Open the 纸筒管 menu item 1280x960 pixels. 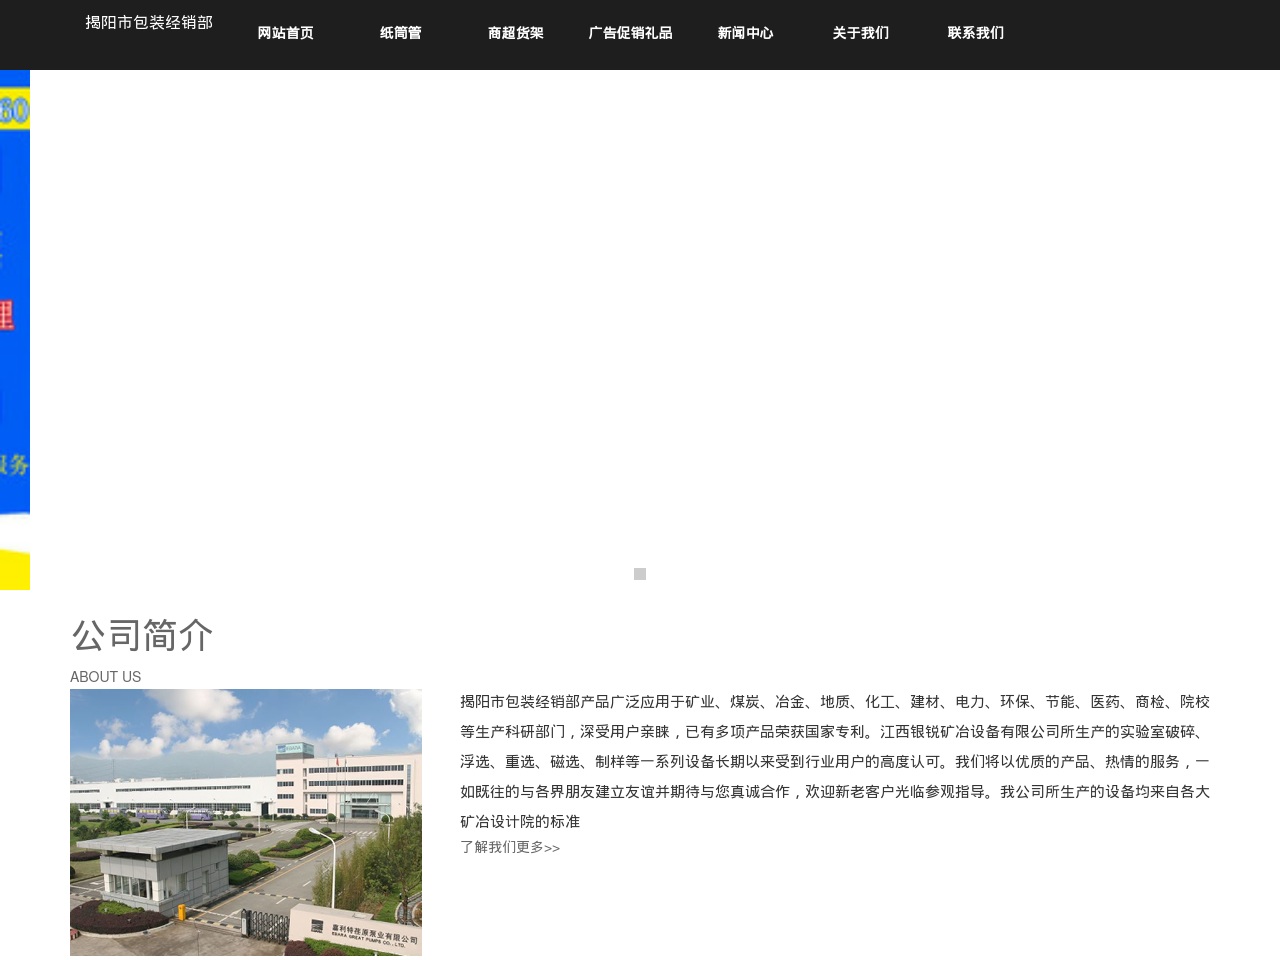pos(400,33)
